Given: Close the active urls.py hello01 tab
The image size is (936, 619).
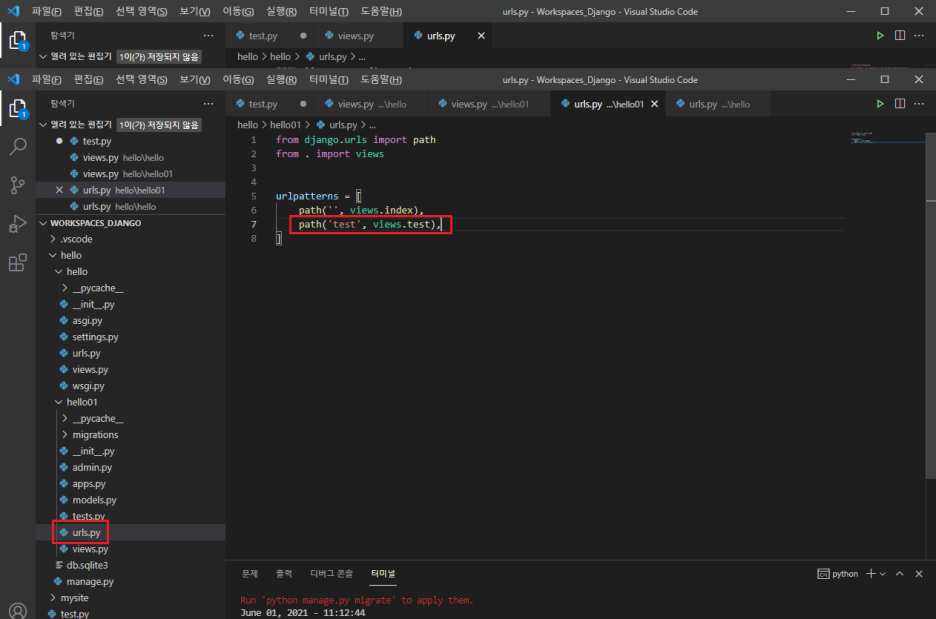Looking at the screenshot, I should (x=654, y=104).
